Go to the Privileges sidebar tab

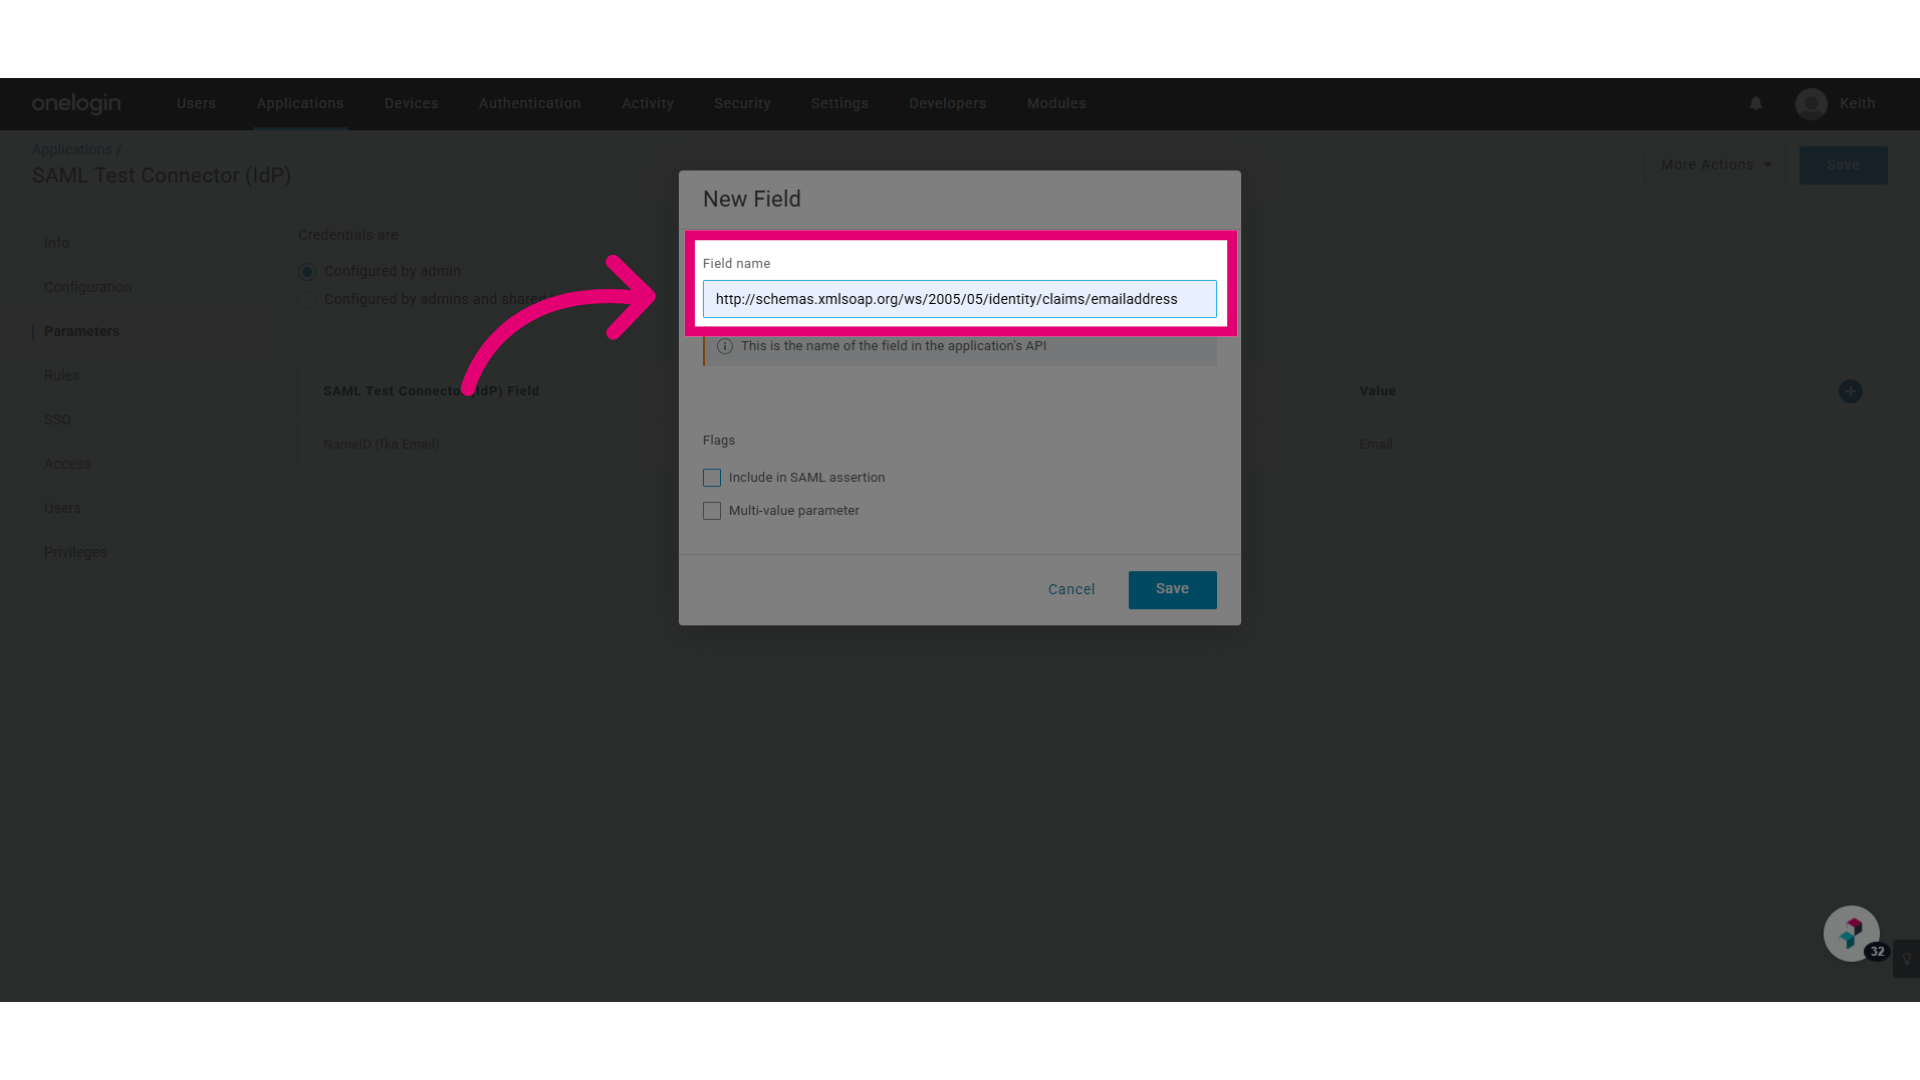(x=75, y=552)
